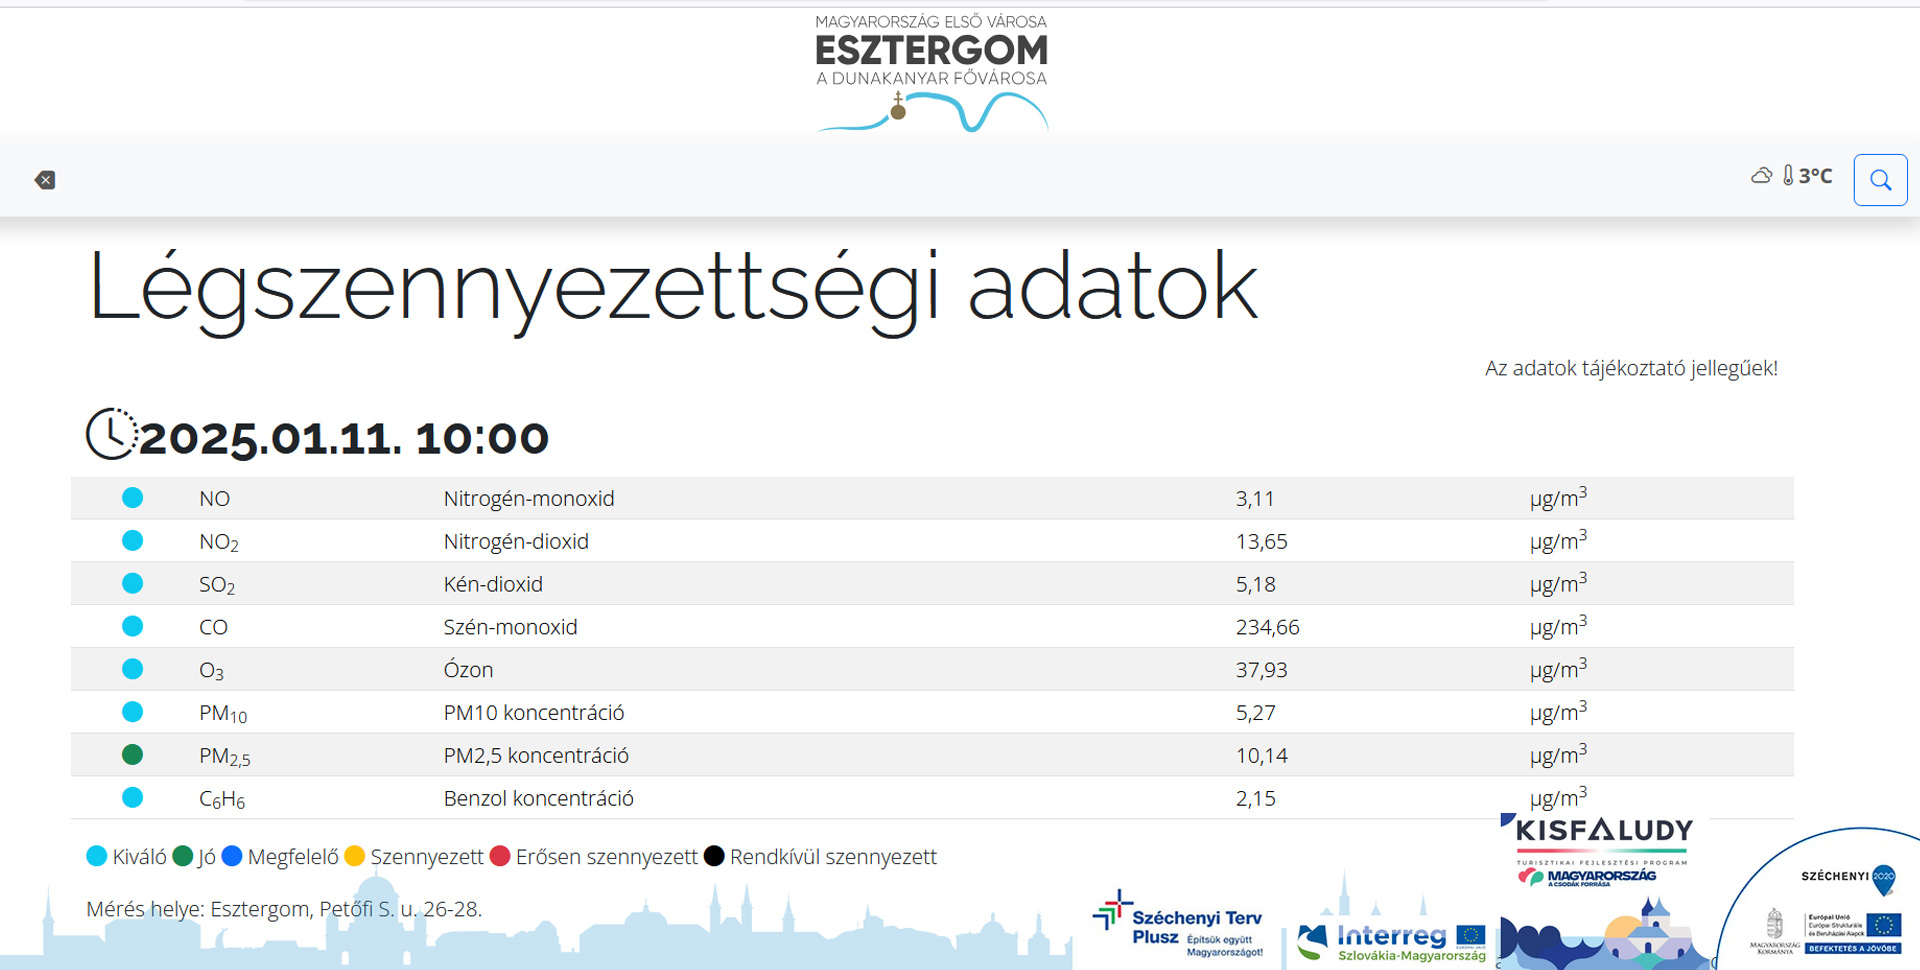Click the green dot in PM2,5 row
Image resolution: width=1920 pixels, height=970 pixels.
pos(132,755)
